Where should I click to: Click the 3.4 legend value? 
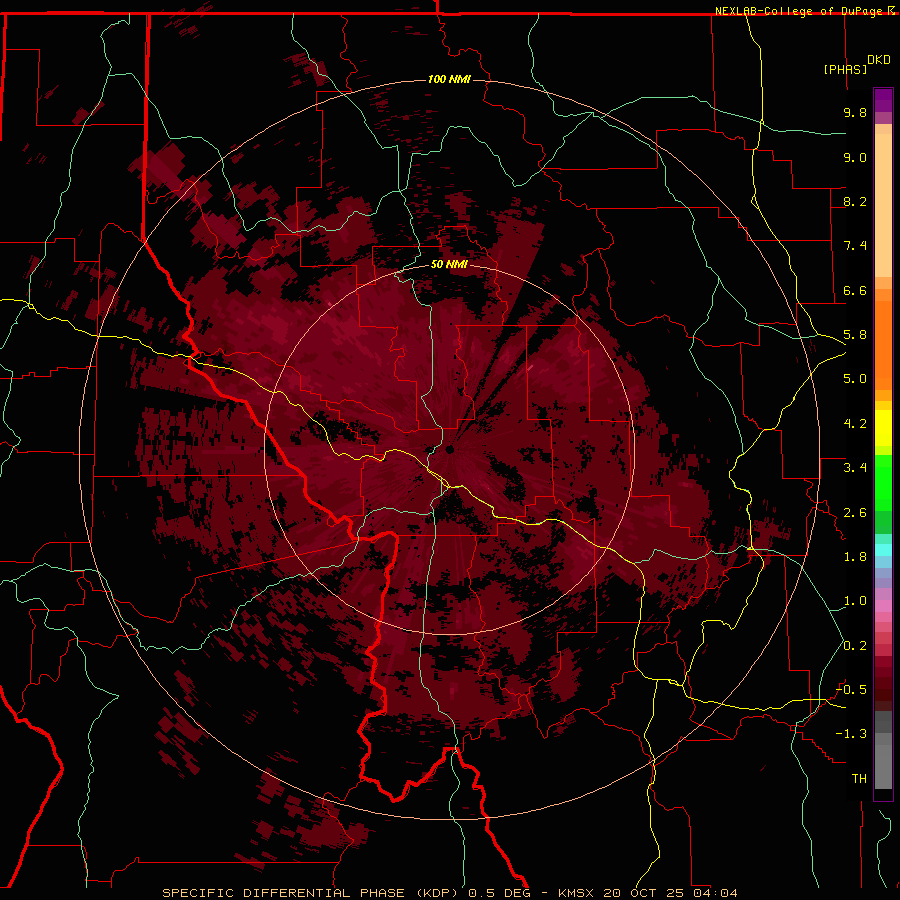point(855,468)
